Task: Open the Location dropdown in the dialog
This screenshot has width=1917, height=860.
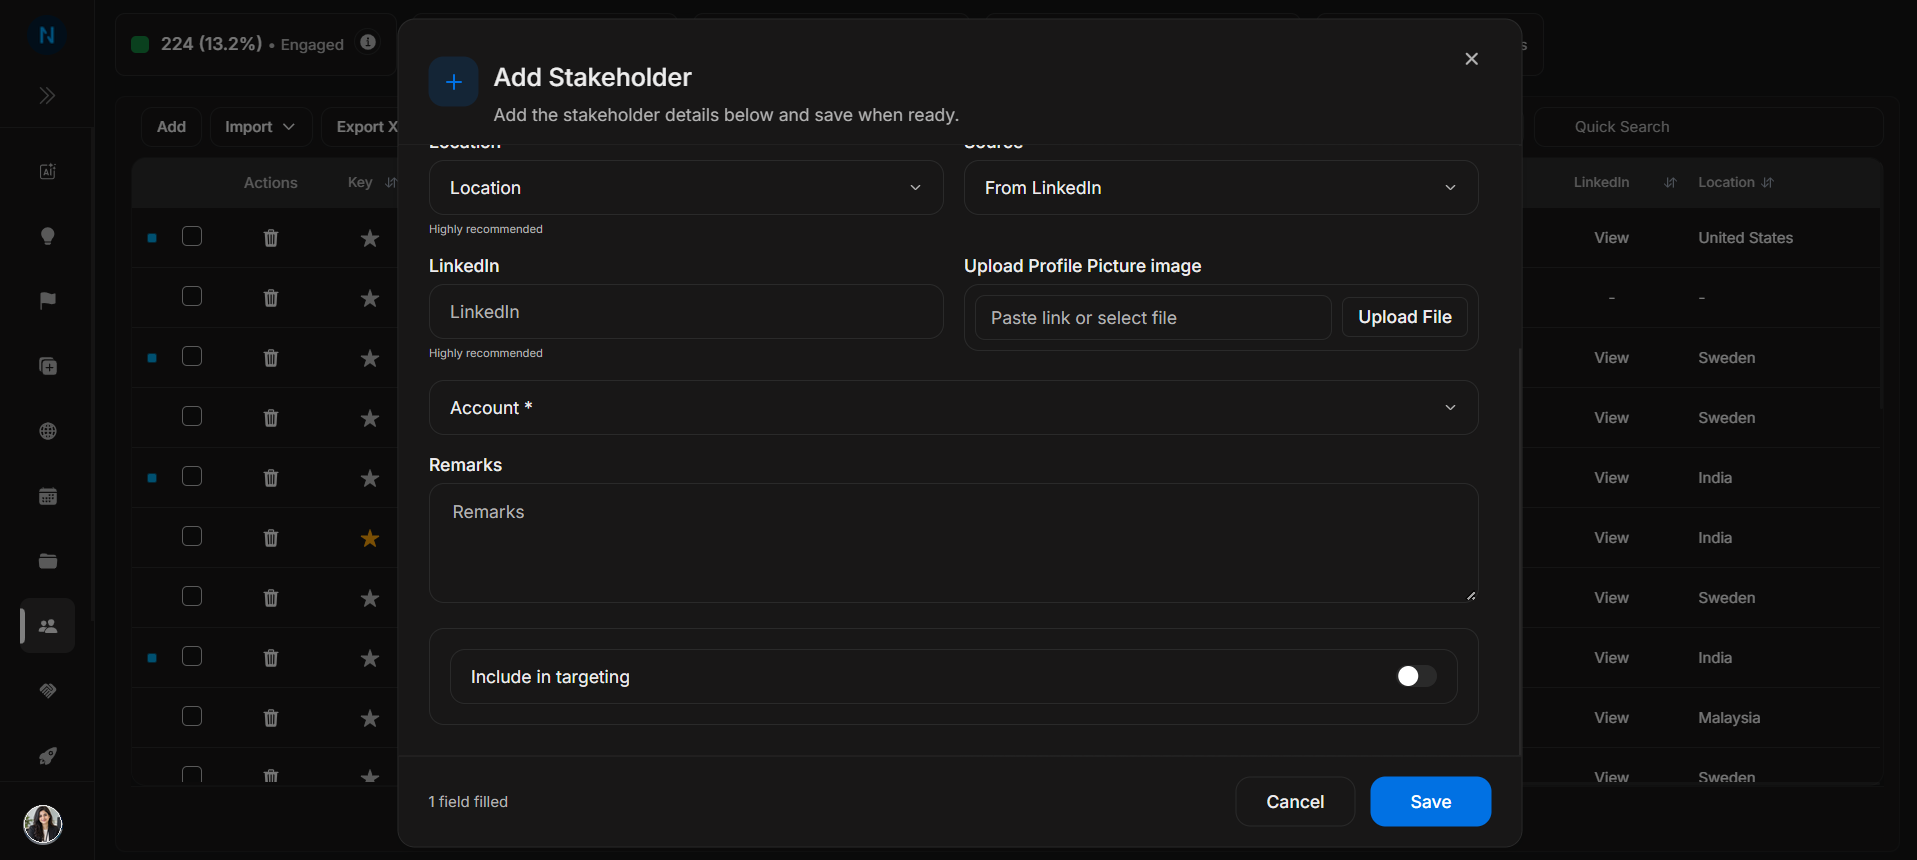Action: click(x=686, y=188)
